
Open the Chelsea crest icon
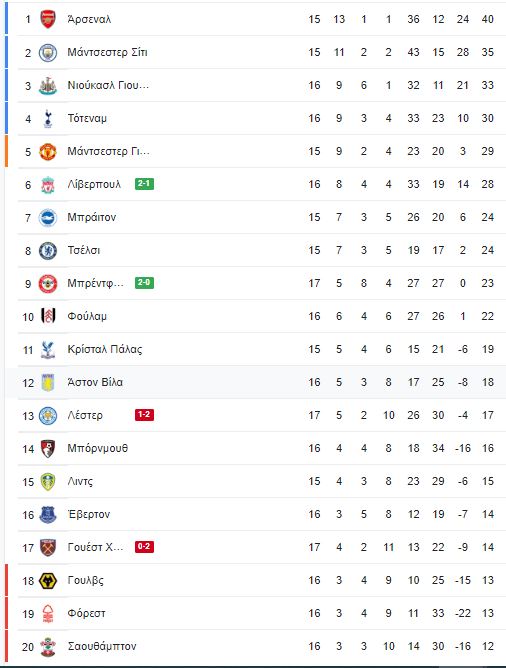point(48,250)
